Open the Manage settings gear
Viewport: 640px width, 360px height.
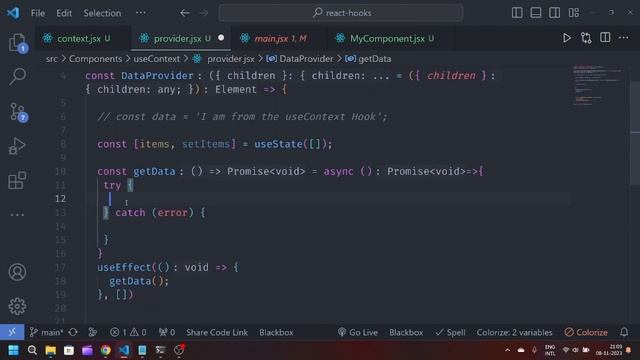[x=17, y=306]
